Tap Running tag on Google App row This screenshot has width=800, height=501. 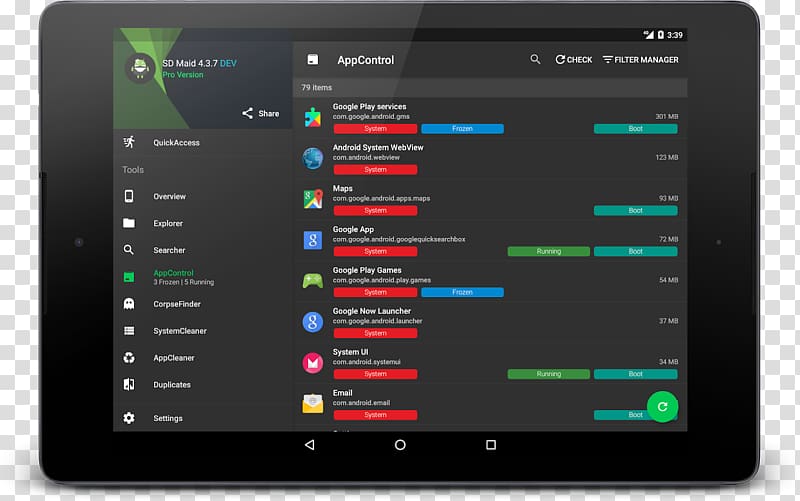[x=549, y=251]
